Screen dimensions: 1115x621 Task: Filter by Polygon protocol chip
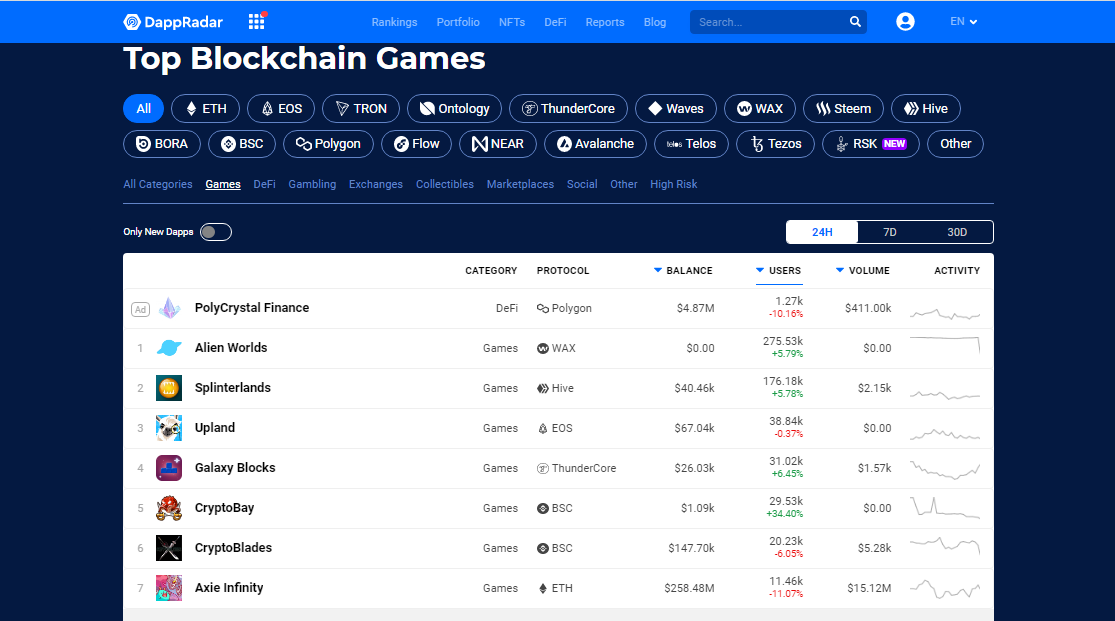coord(328,144)
